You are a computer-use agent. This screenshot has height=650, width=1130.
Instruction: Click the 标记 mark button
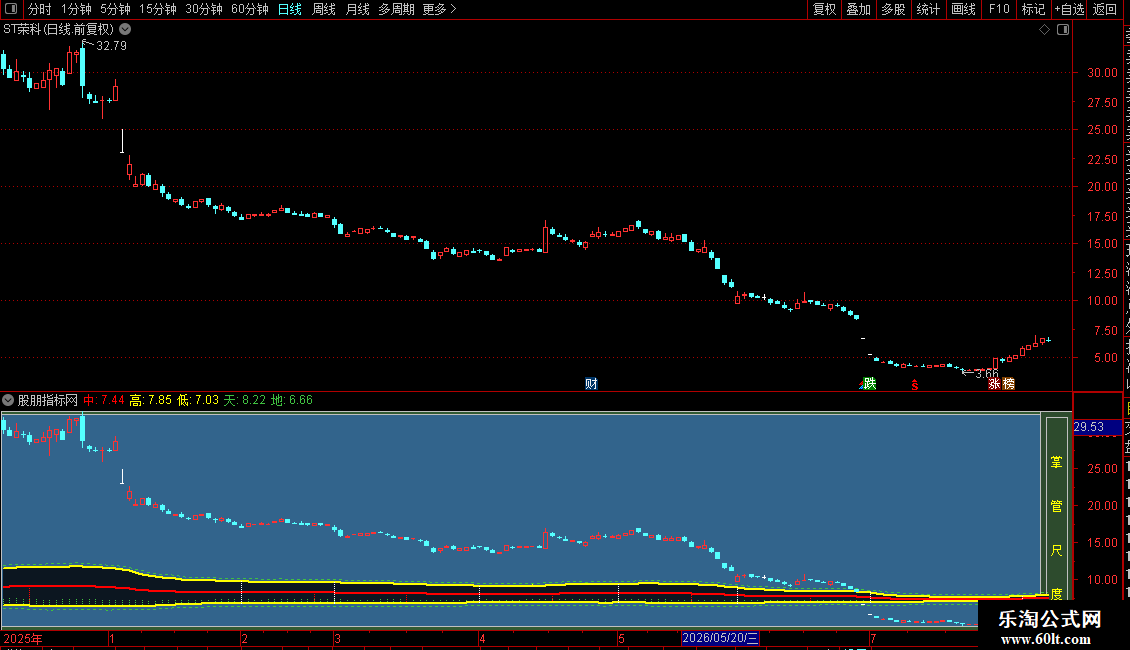click(1033, 9)
